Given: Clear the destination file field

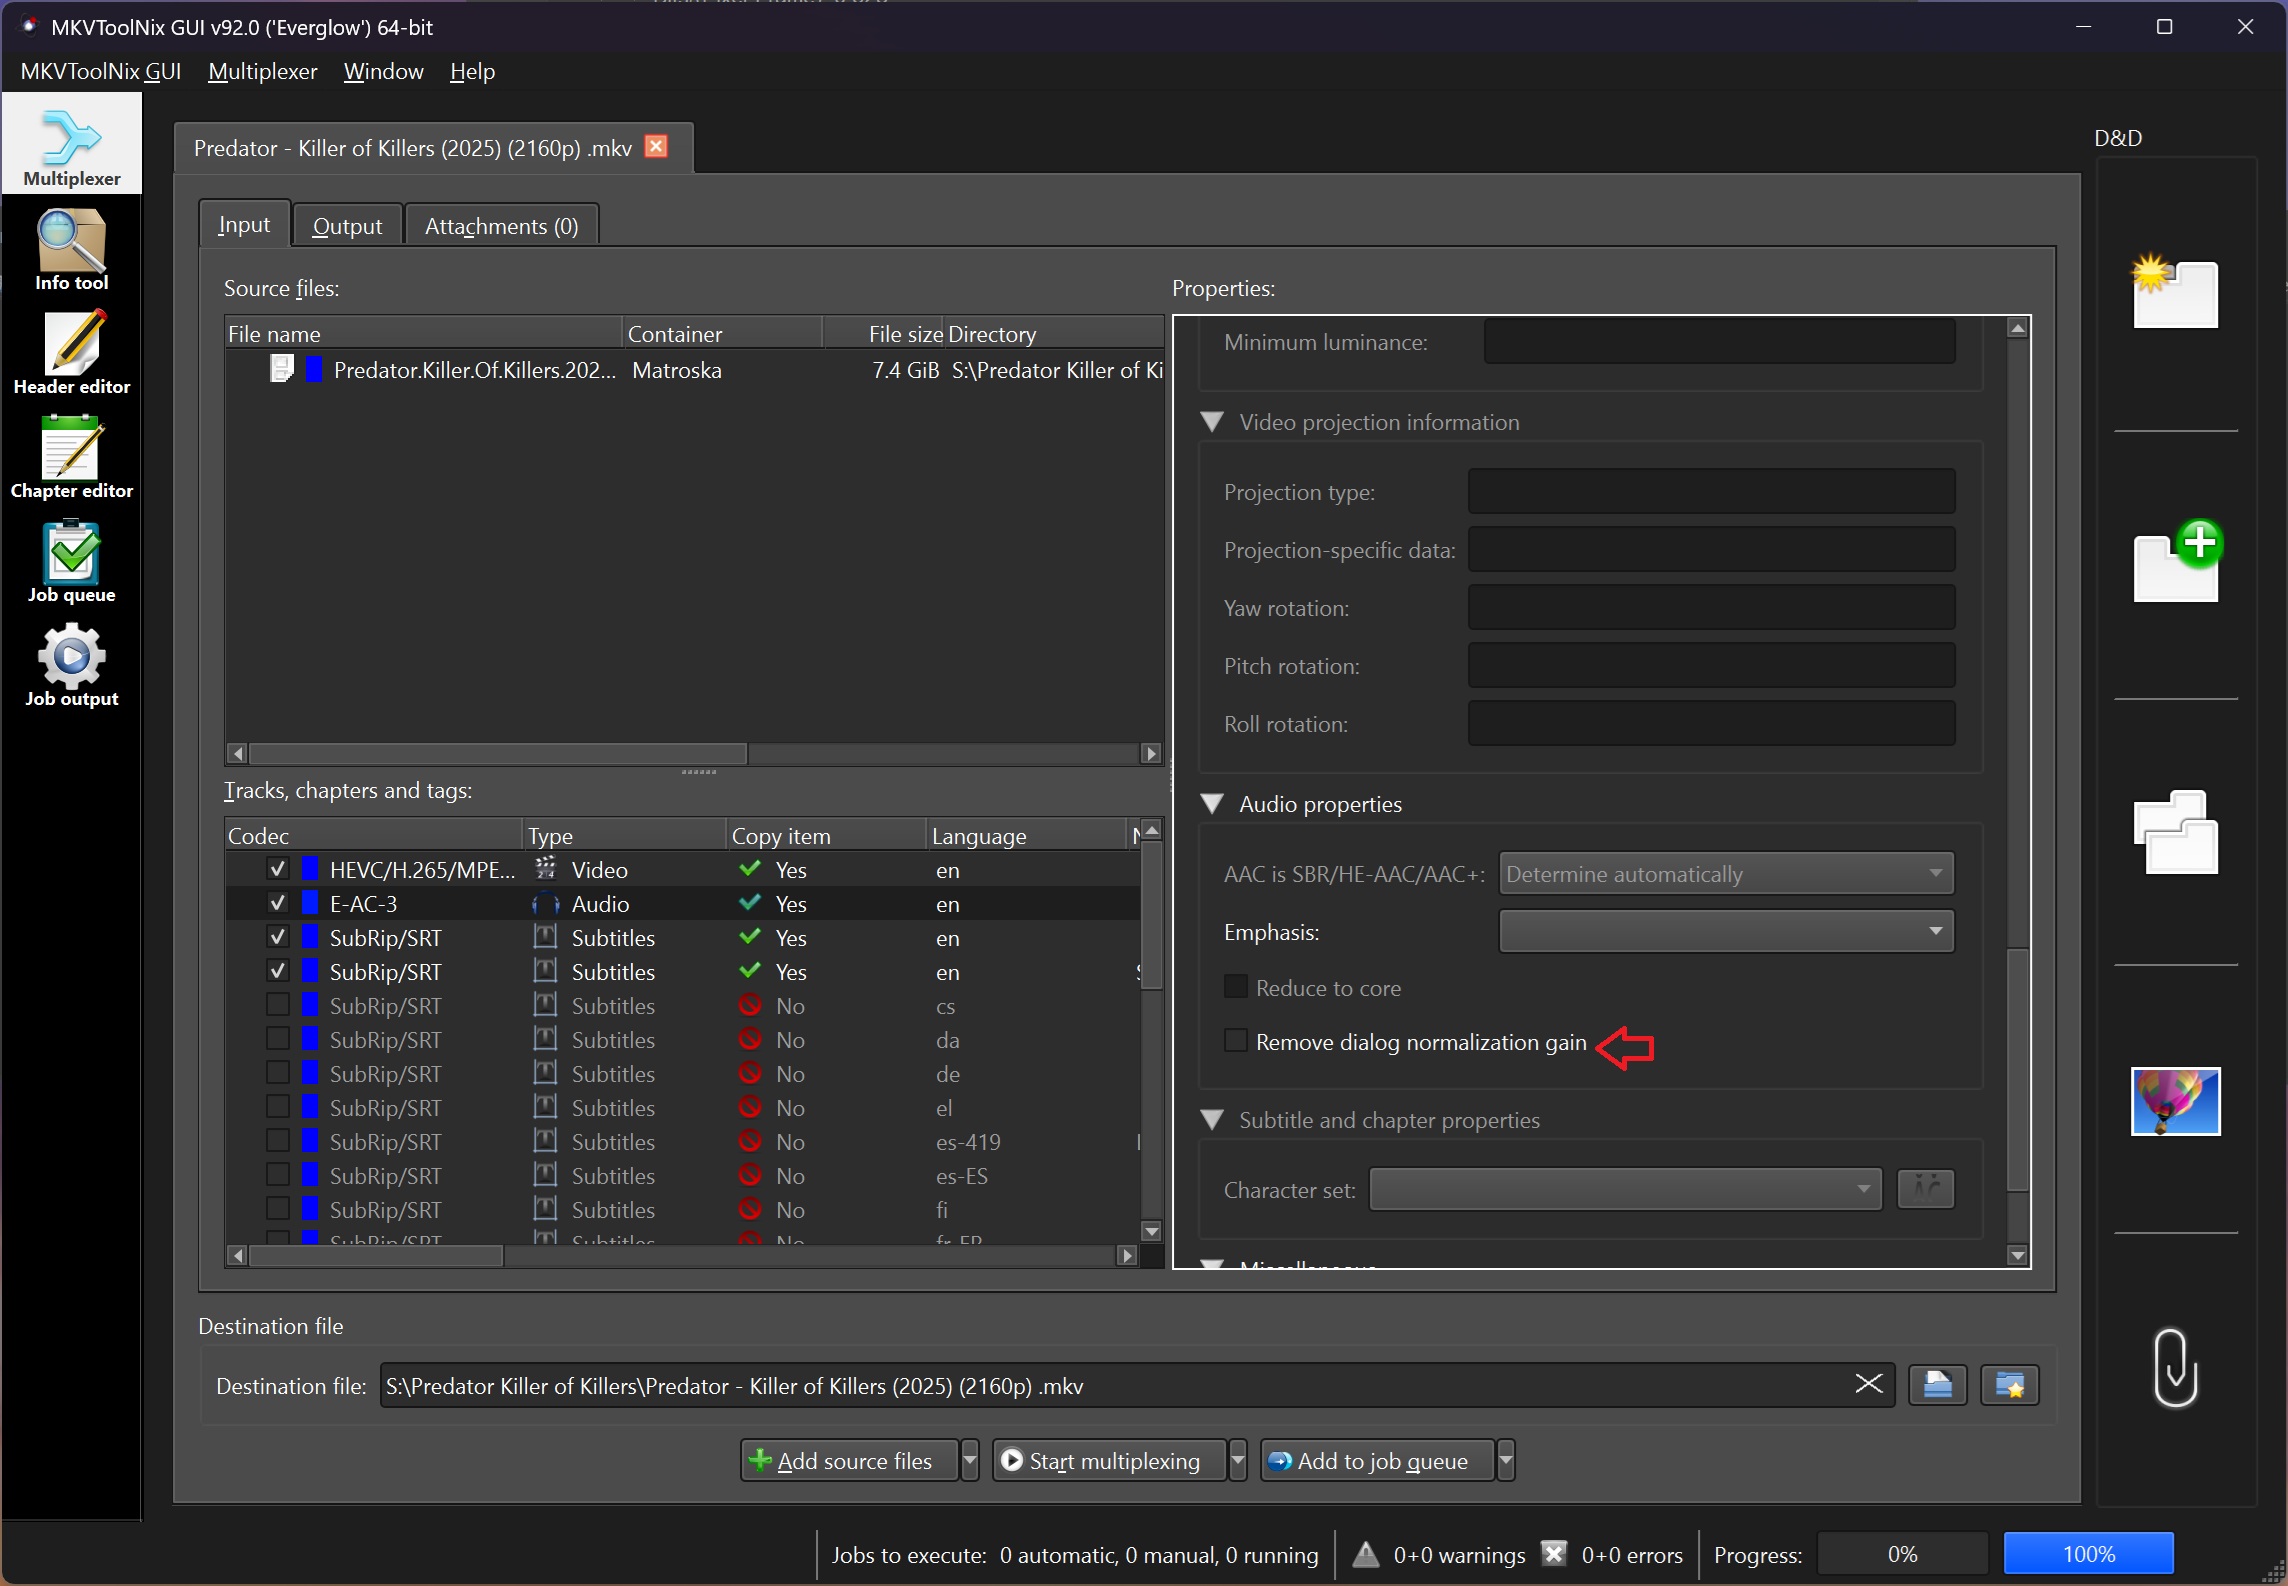Looking at the screenshot, I should [1868, 1385].
